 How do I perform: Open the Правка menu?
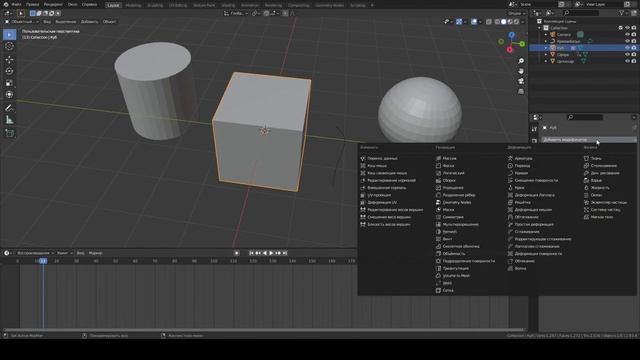click(x=33, y=4)
